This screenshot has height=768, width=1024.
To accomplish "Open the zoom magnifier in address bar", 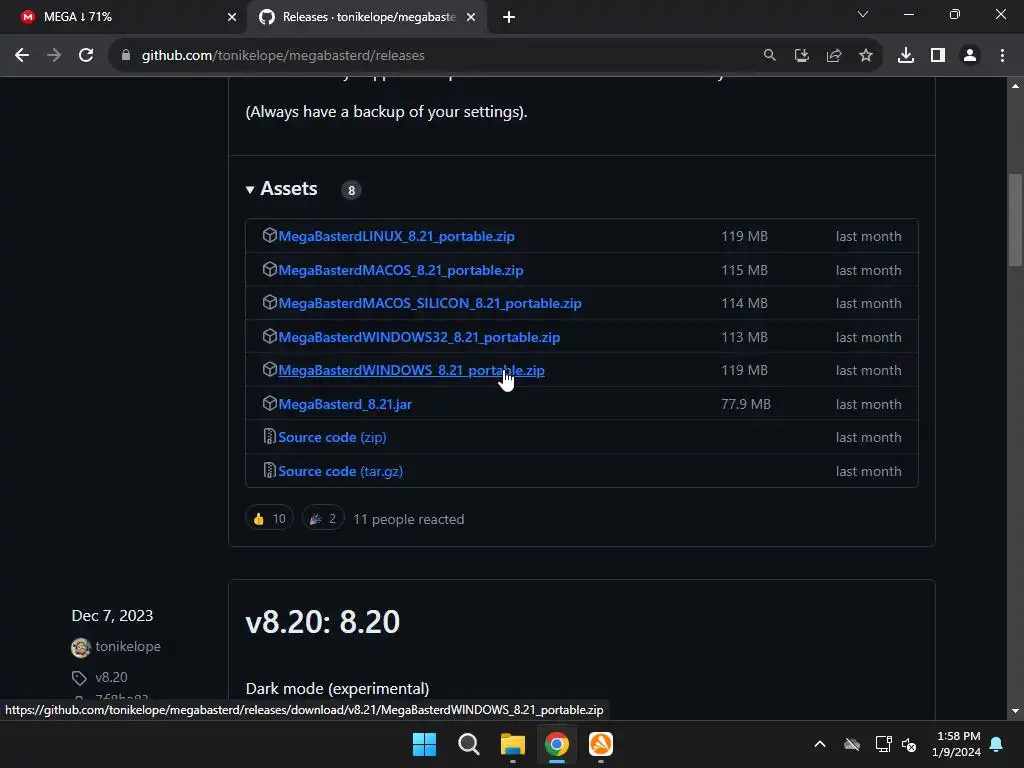I will click(x=770, y=56).
